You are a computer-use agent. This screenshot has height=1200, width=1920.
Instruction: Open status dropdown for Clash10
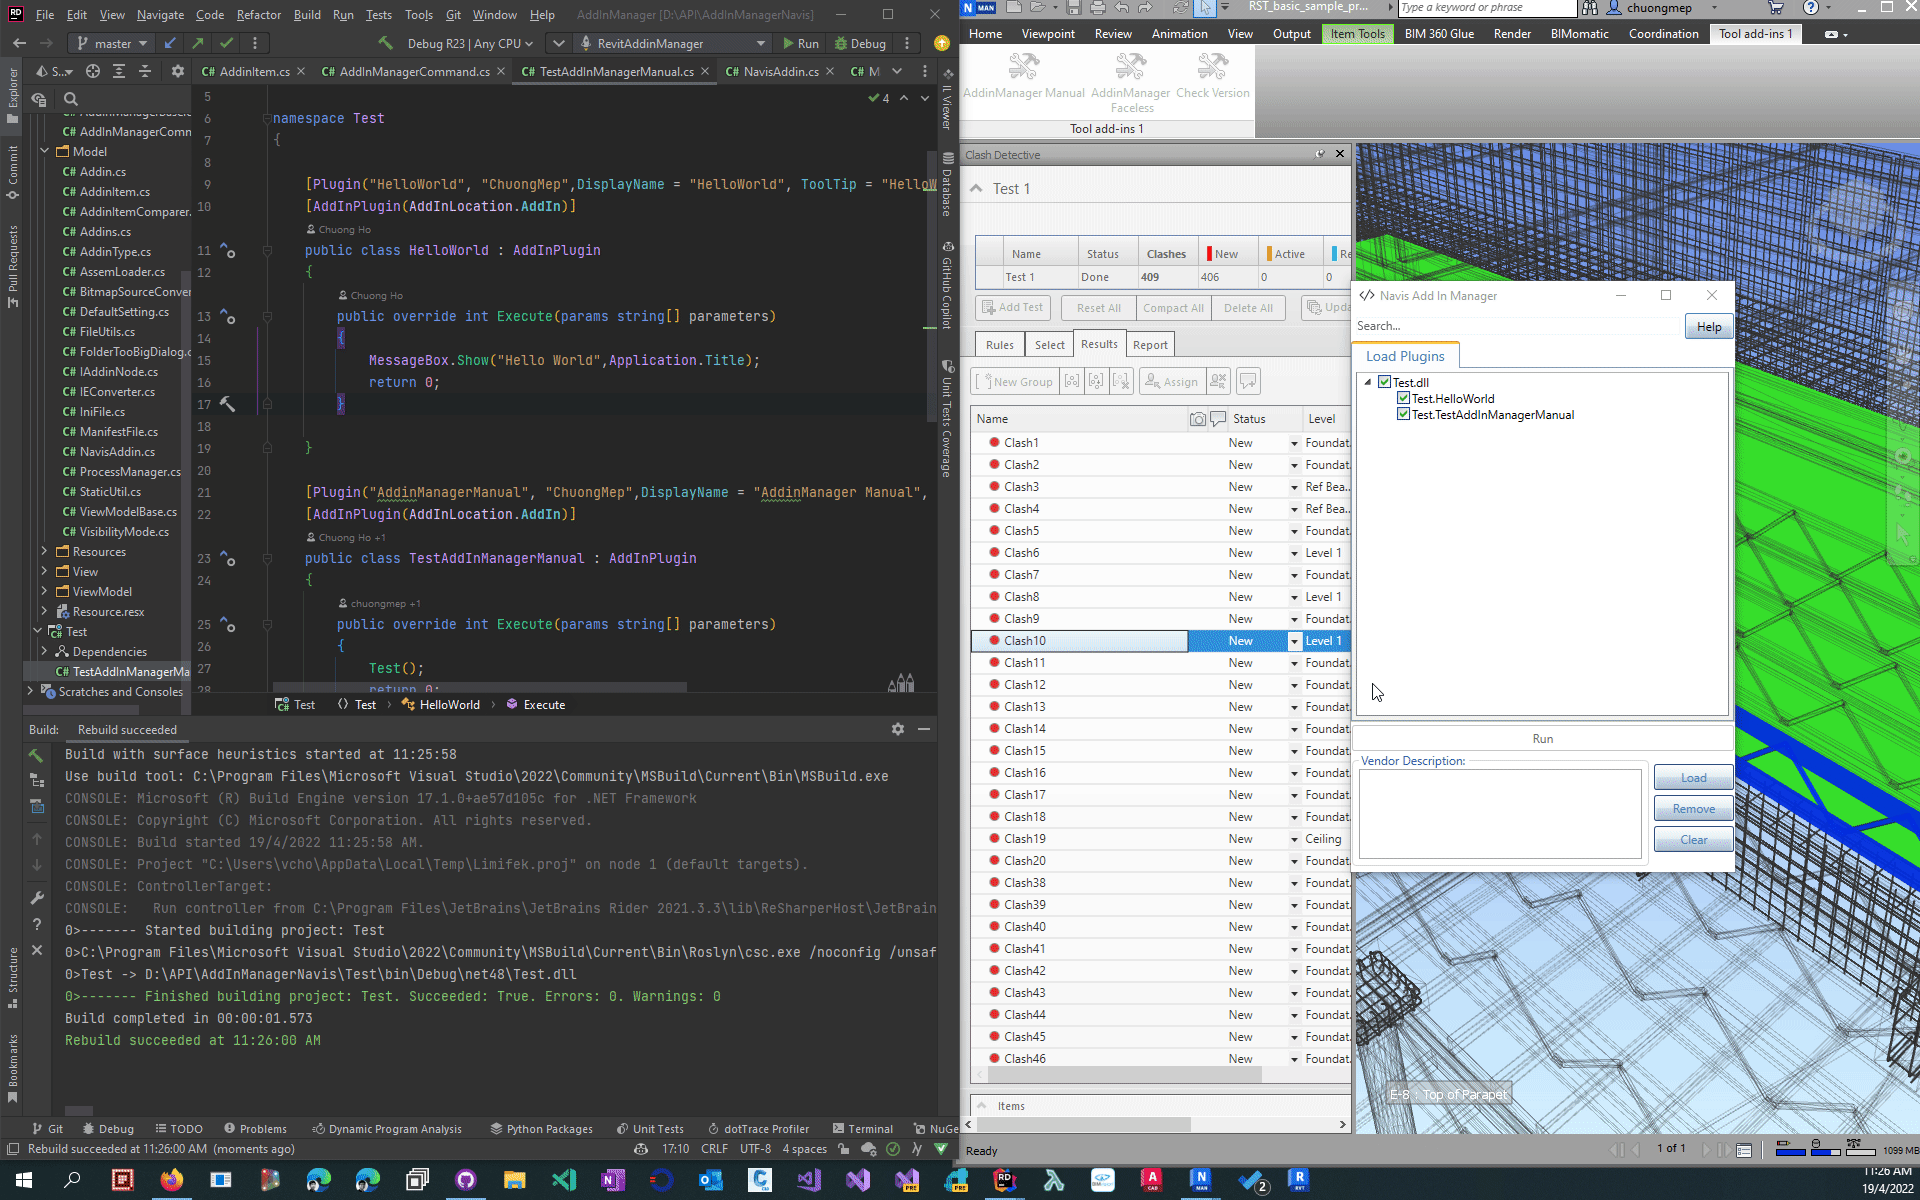click(x=1294, y=641)
